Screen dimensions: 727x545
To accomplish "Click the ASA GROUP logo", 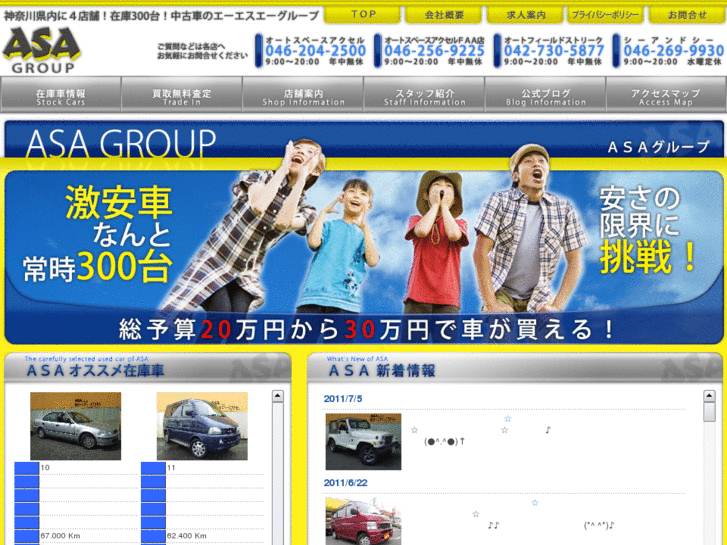I will (x=42, y=50).
